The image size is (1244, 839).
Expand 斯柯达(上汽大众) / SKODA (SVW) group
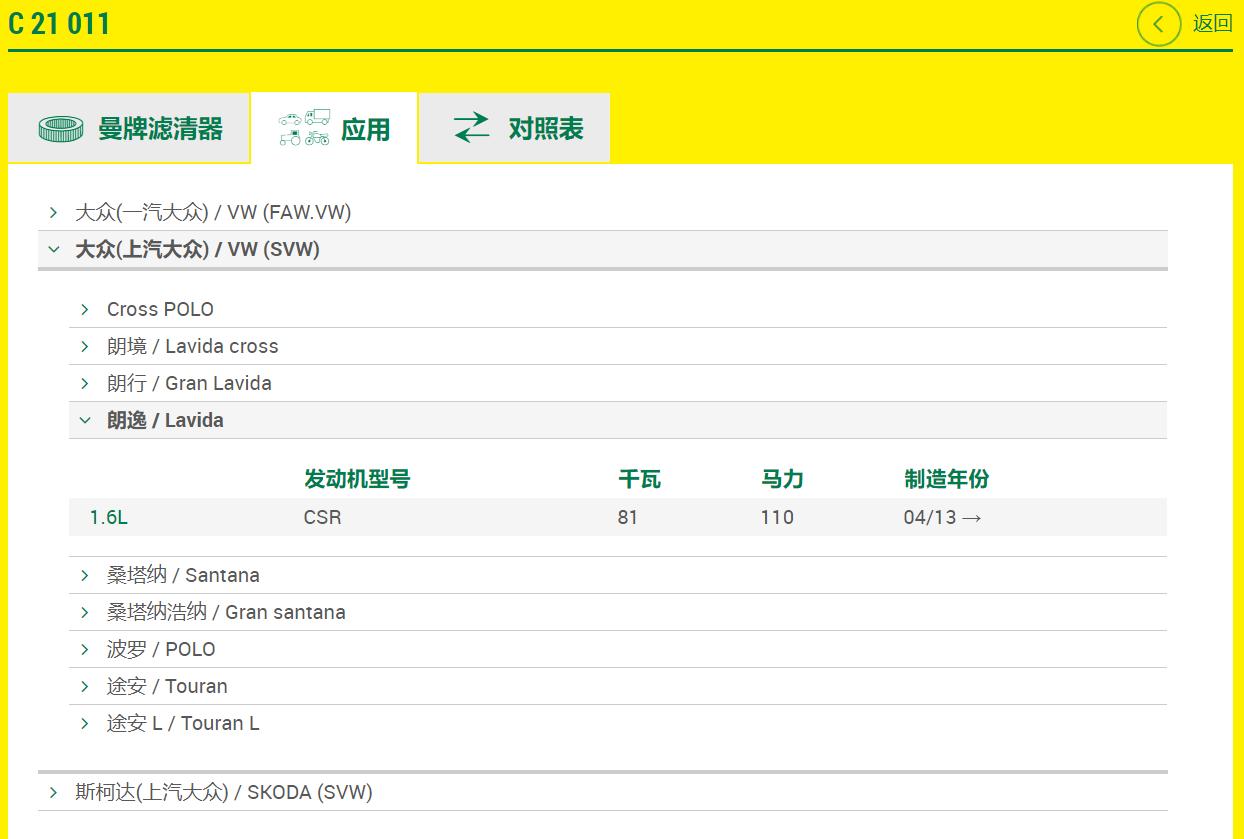tap(223, 792)
